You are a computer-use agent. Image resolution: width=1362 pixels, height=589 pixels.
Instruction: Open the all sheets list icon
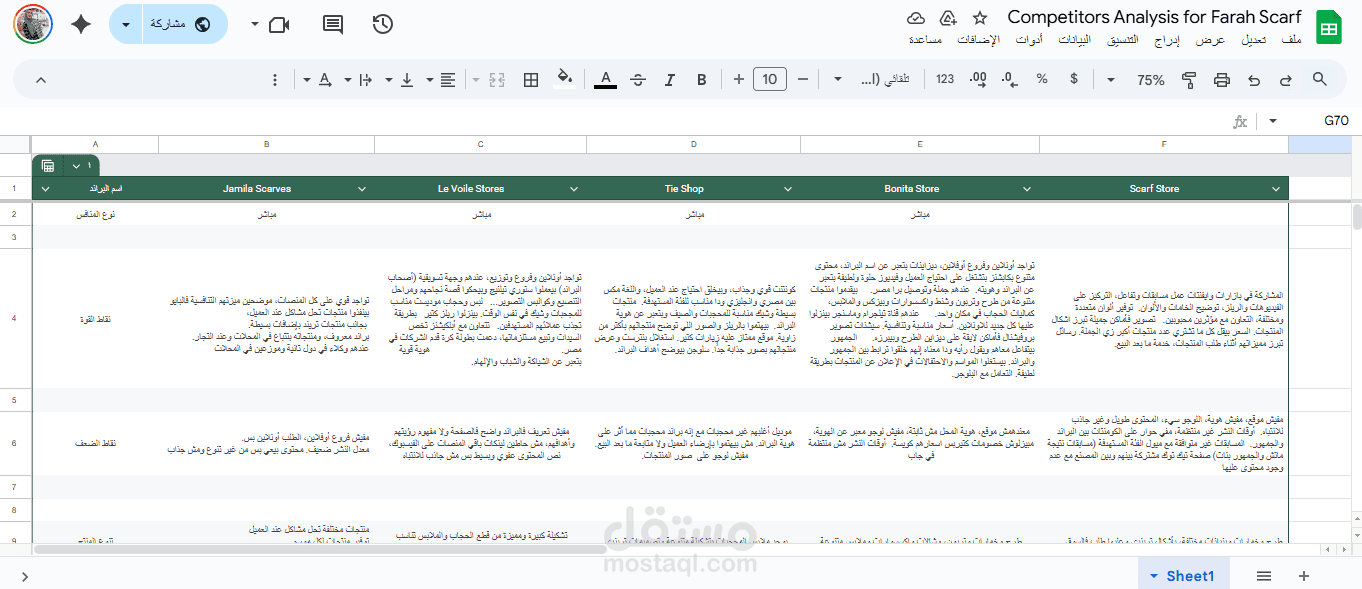pyautogui.click(x=1264, y=576)
